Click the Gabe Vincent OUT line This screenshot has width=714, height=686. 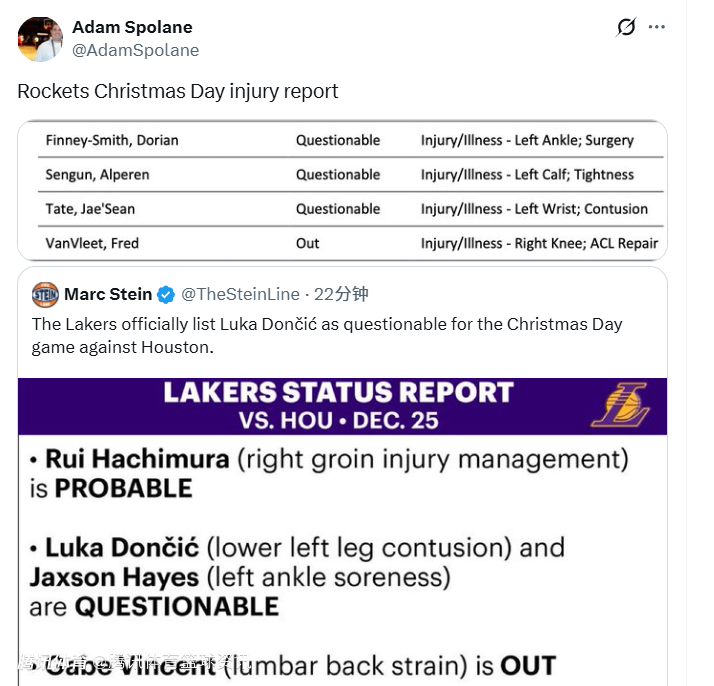(290, 666)
